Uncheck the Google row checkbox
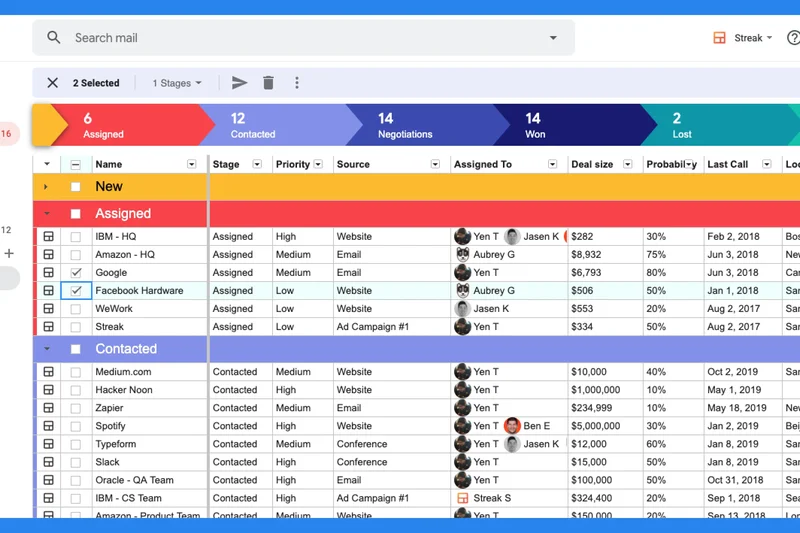This screenshot has height=533, width=800. pyautogui.click(x=76, y=272)
